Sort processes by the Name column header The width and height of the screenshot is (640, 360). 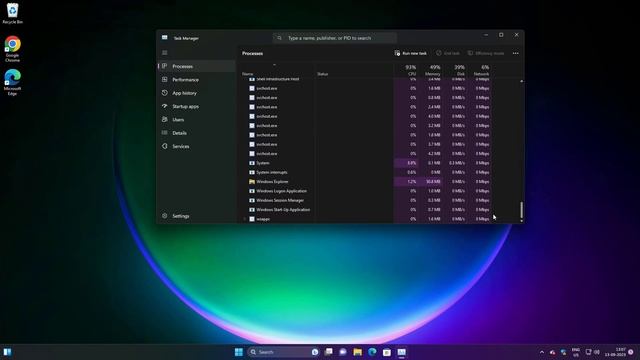(x=248, y=74)
